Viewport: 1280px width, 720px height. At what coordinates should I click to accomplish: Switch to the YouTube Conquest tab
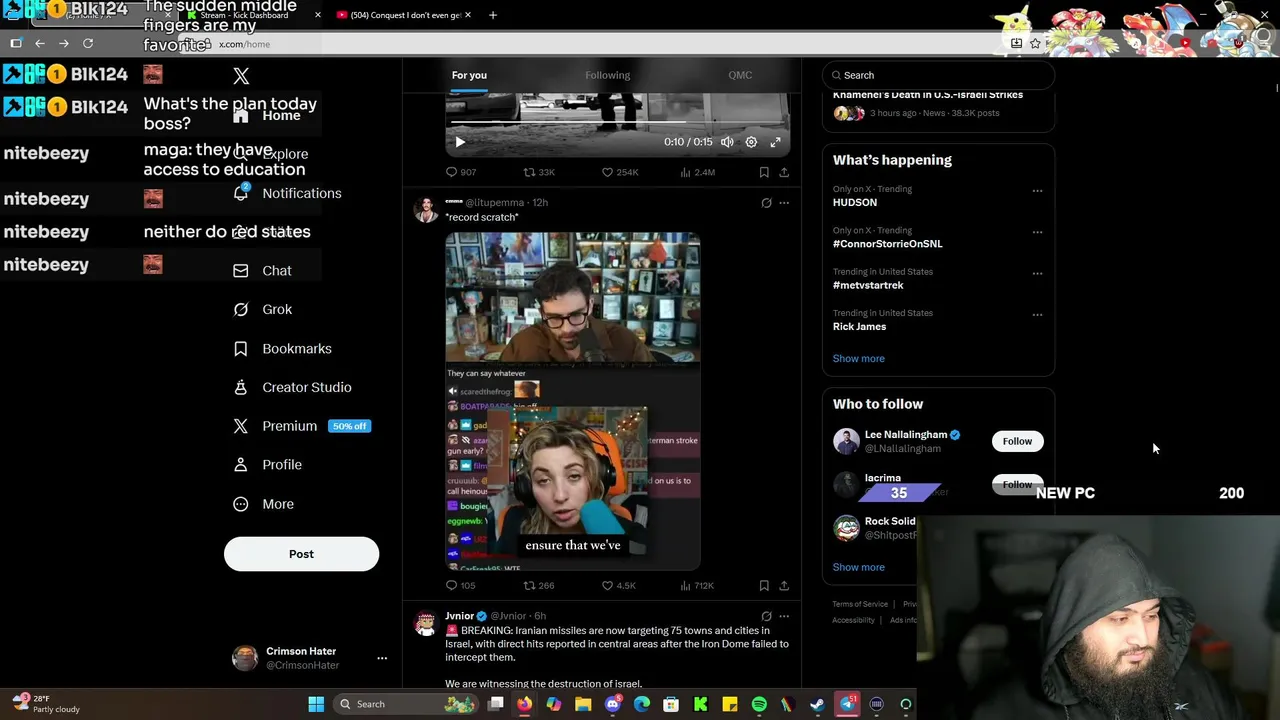(402, 15)
